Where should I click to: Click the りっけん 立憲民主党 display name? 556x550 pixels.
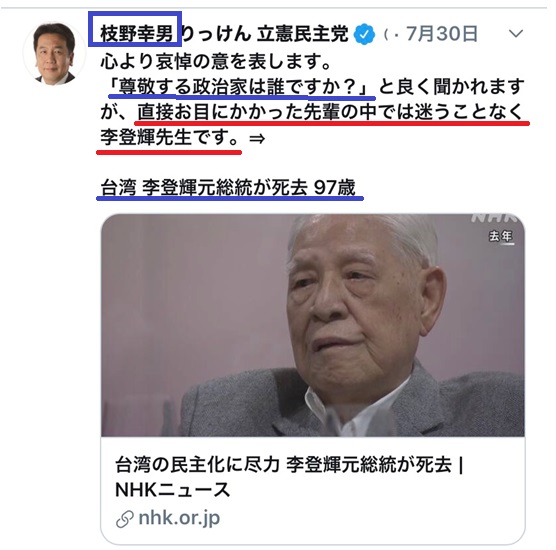[x=265, y=34]
